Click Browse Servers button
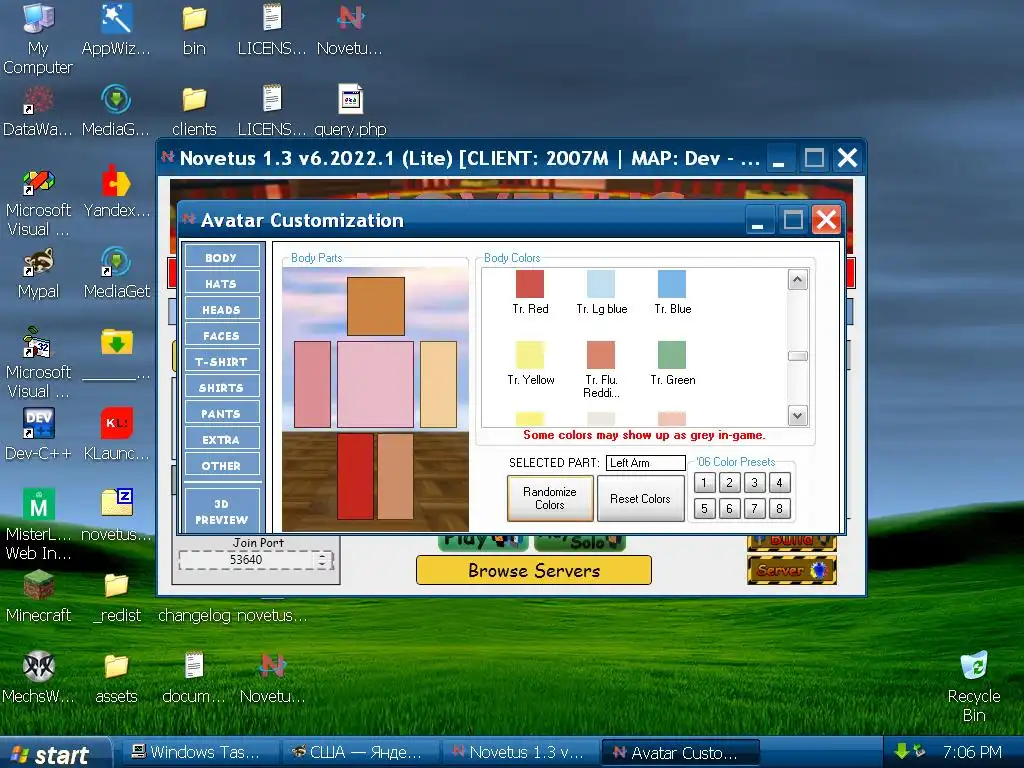 click(x=534, y=570)
